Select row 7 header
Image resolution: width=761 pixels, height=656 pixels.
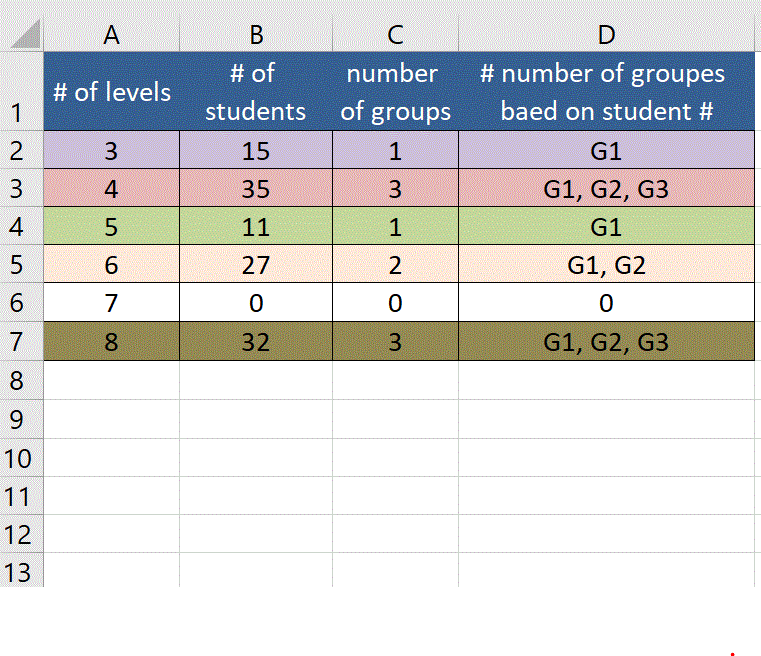(x=21, y=341)
